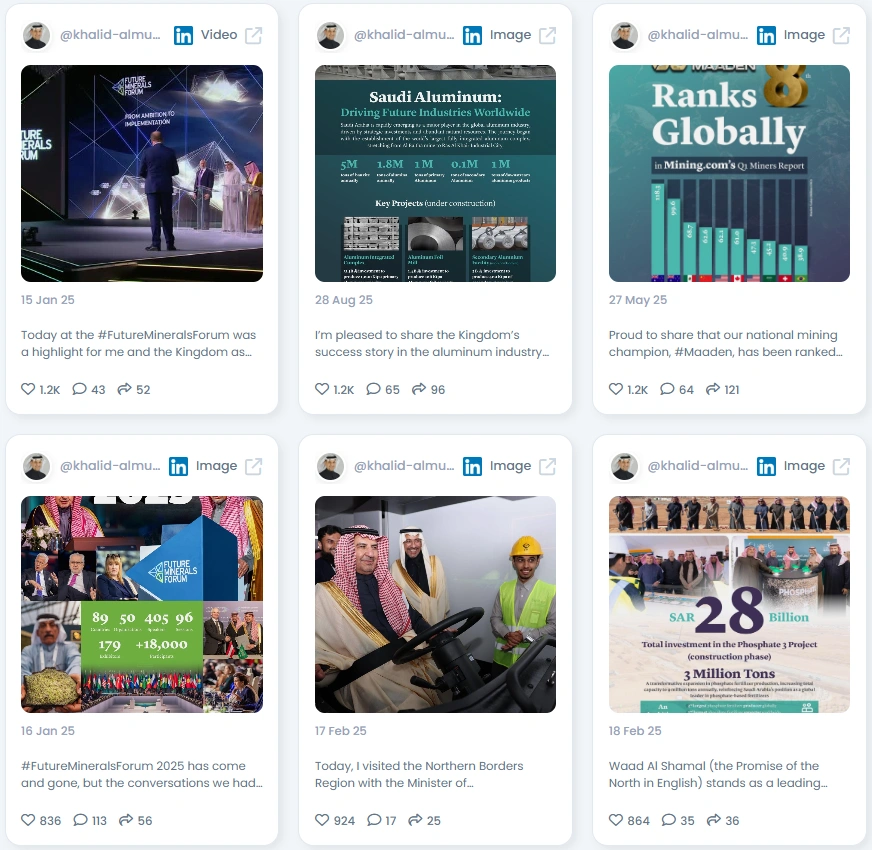Like the 28 Aug 25 aluminum post
The width and height of the screenshot is (872, 850).
click(322, 389)
